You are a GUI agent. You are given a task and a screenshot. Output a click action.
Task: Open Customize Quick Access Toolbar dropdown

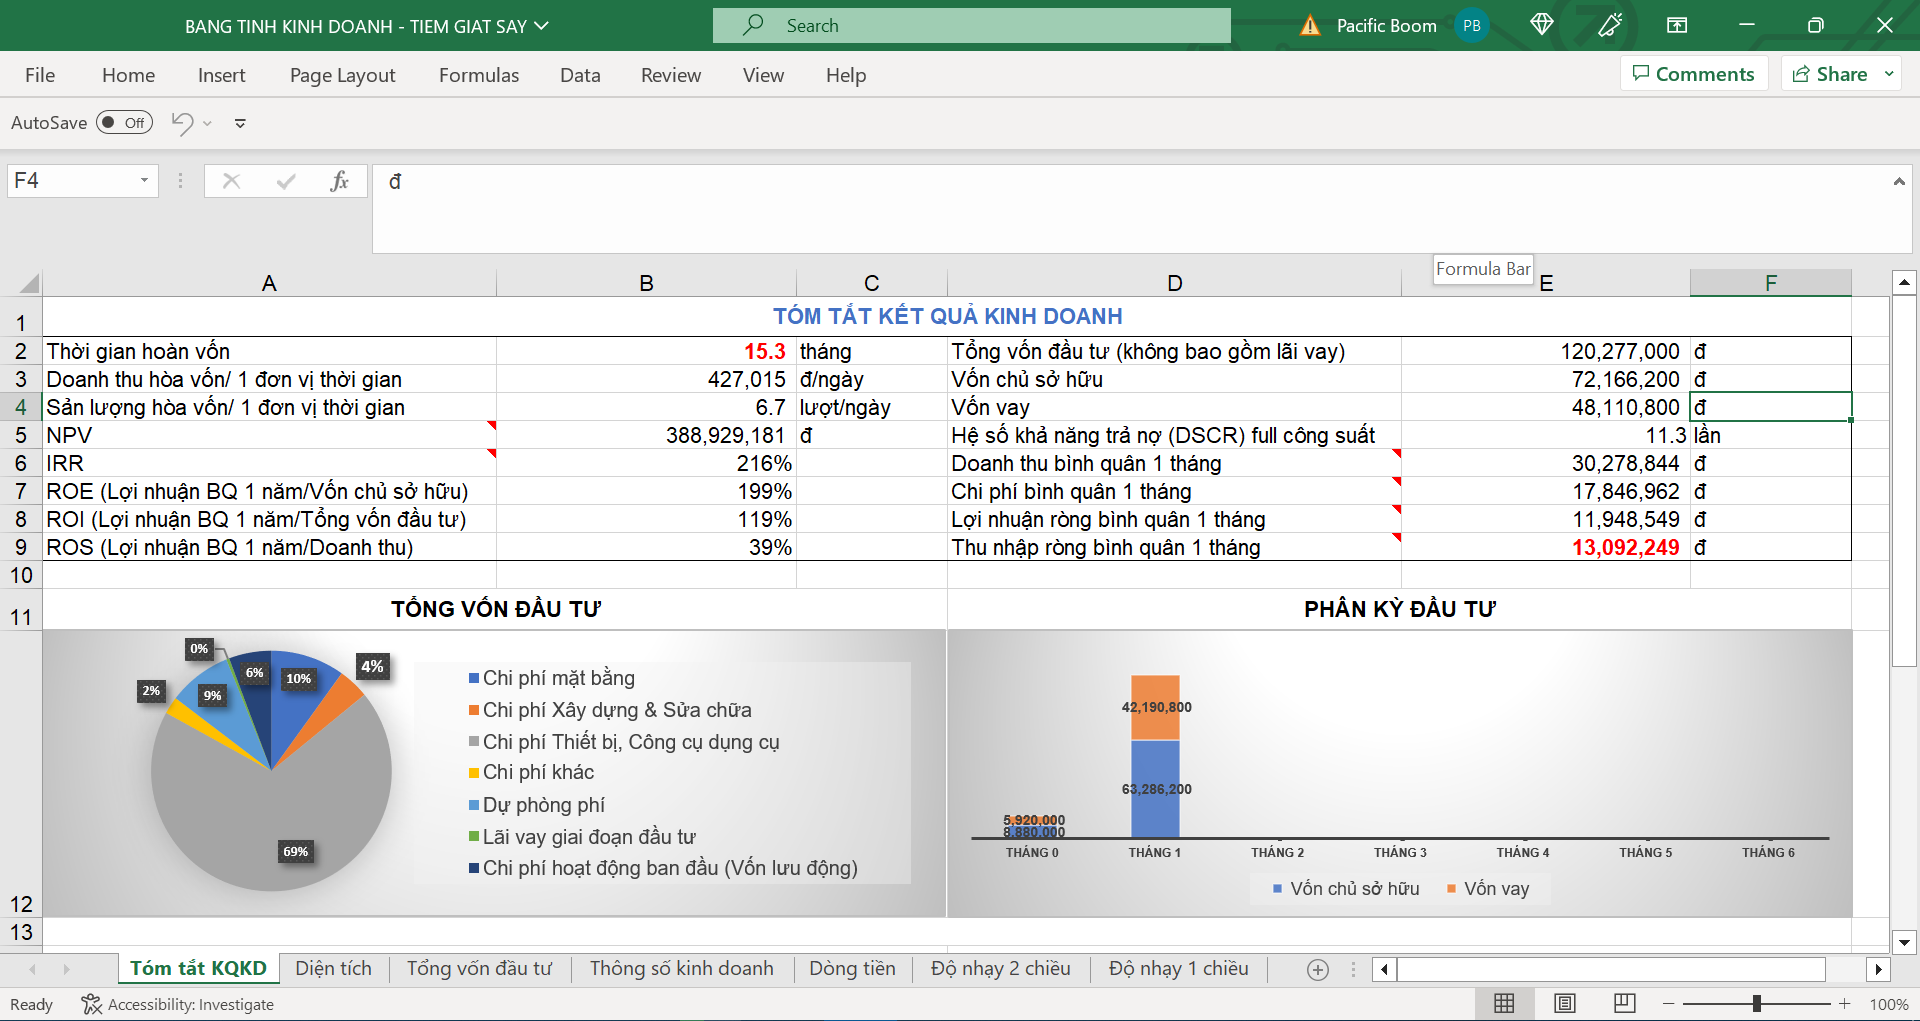pyautogui.click(x=240, y=123)
